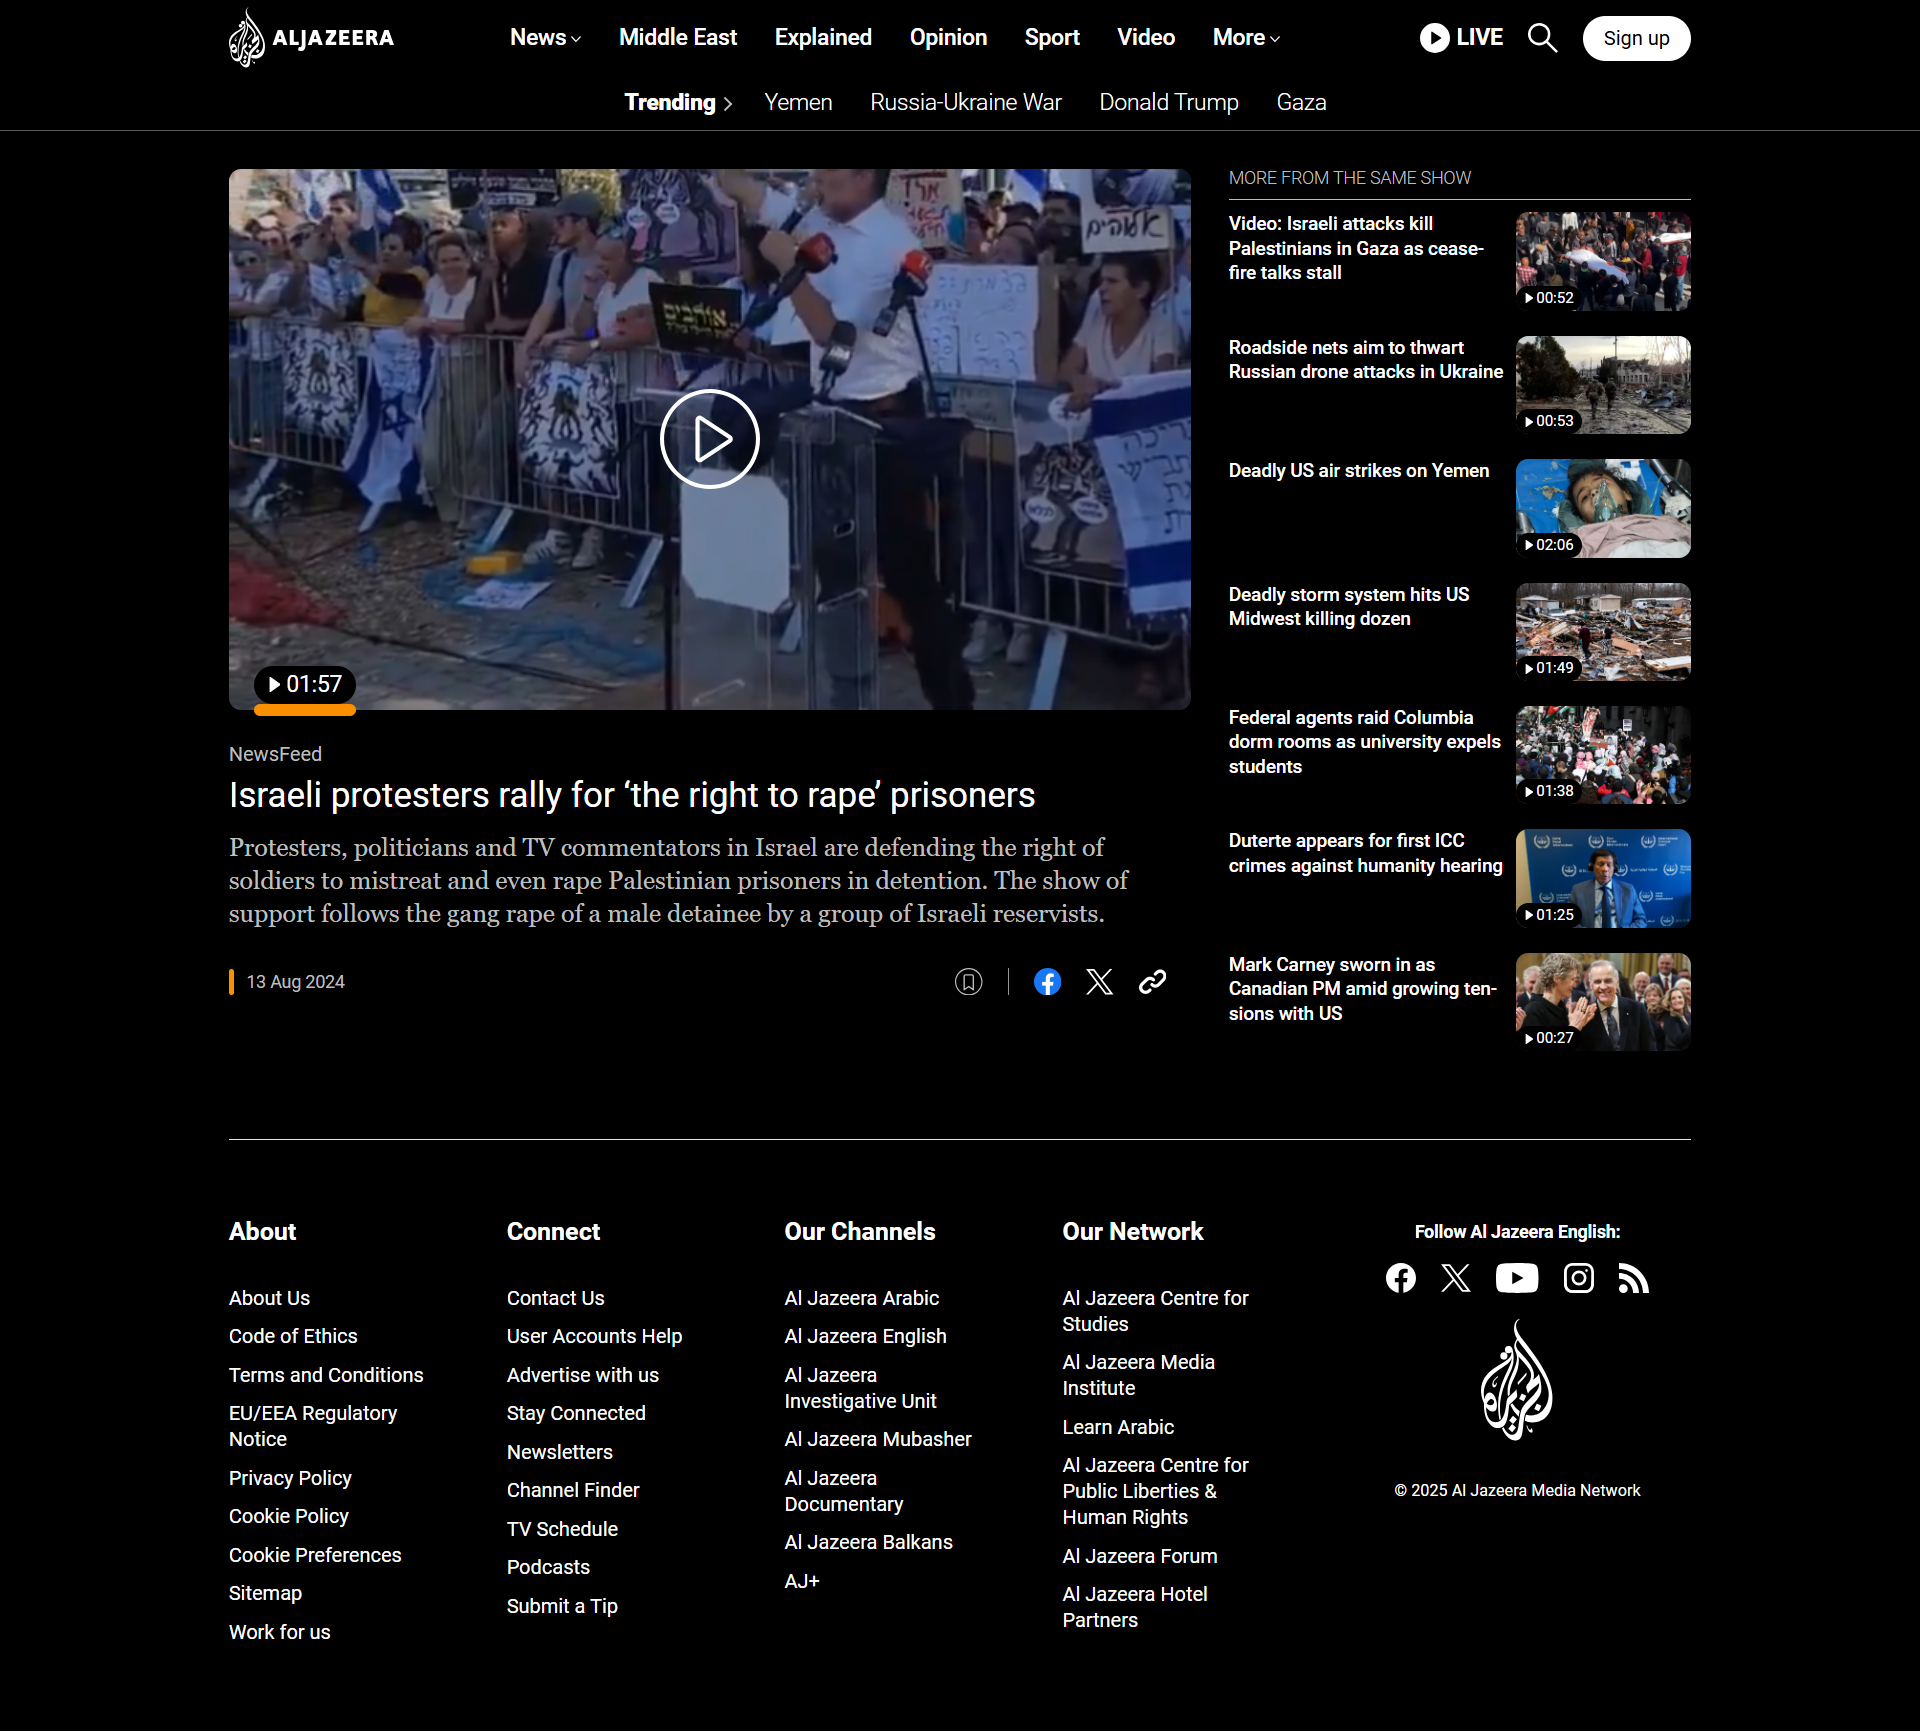Open RSS feed icon in footer
This screenshot has height=1732, width=1920.
point(1633,1278)
